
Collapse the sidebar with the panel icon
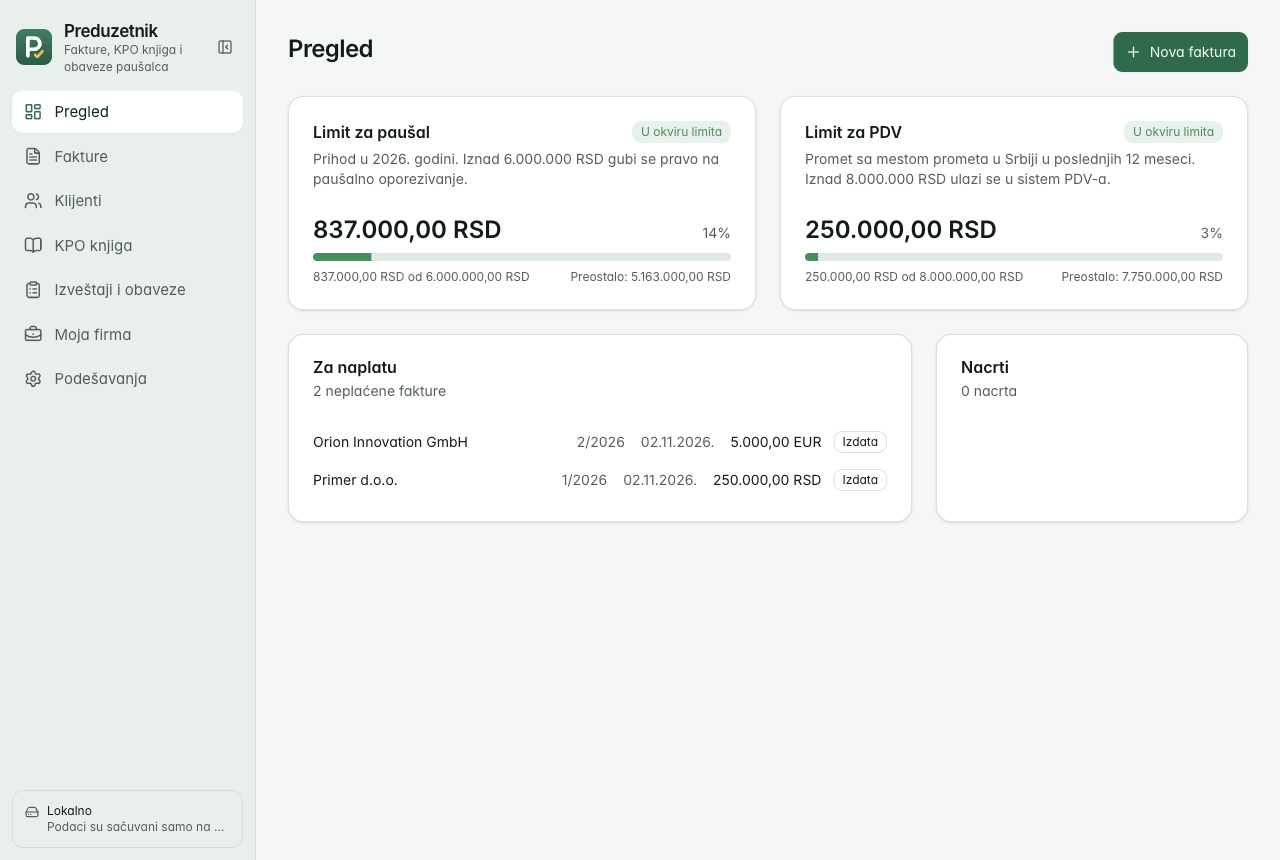[x=225, y=47]
